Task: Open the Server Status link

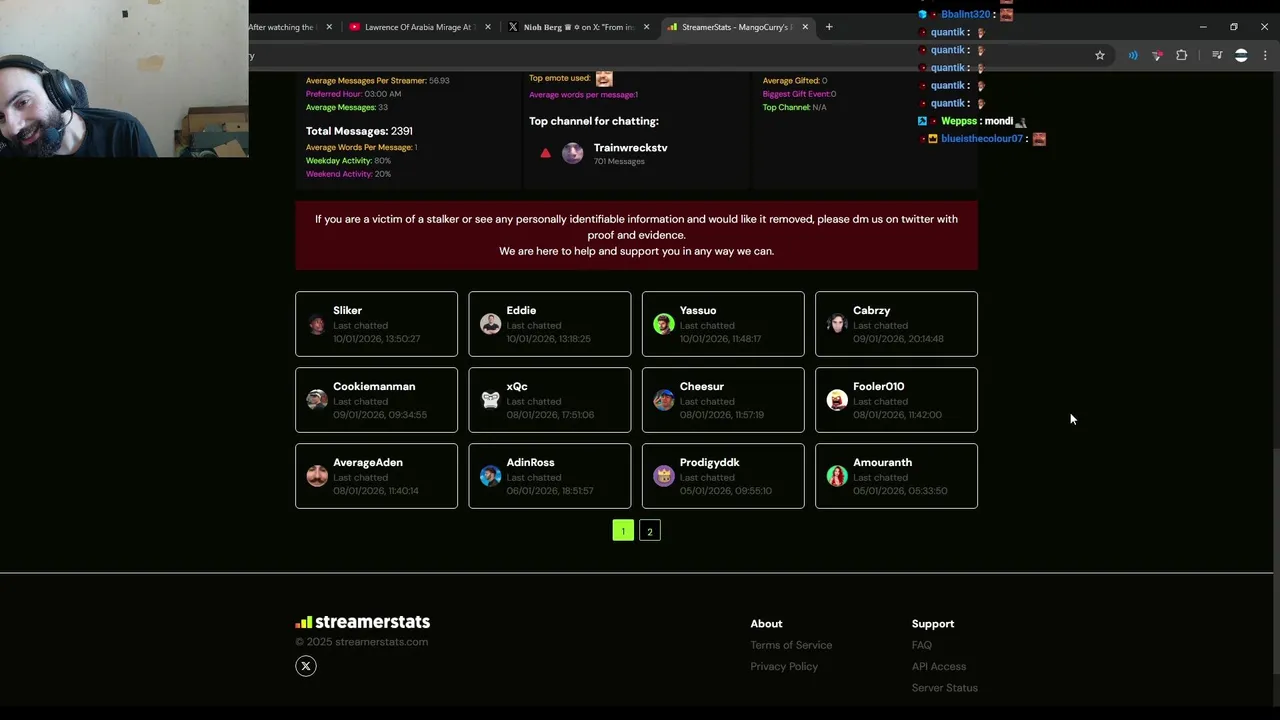Action: point(945,688)
